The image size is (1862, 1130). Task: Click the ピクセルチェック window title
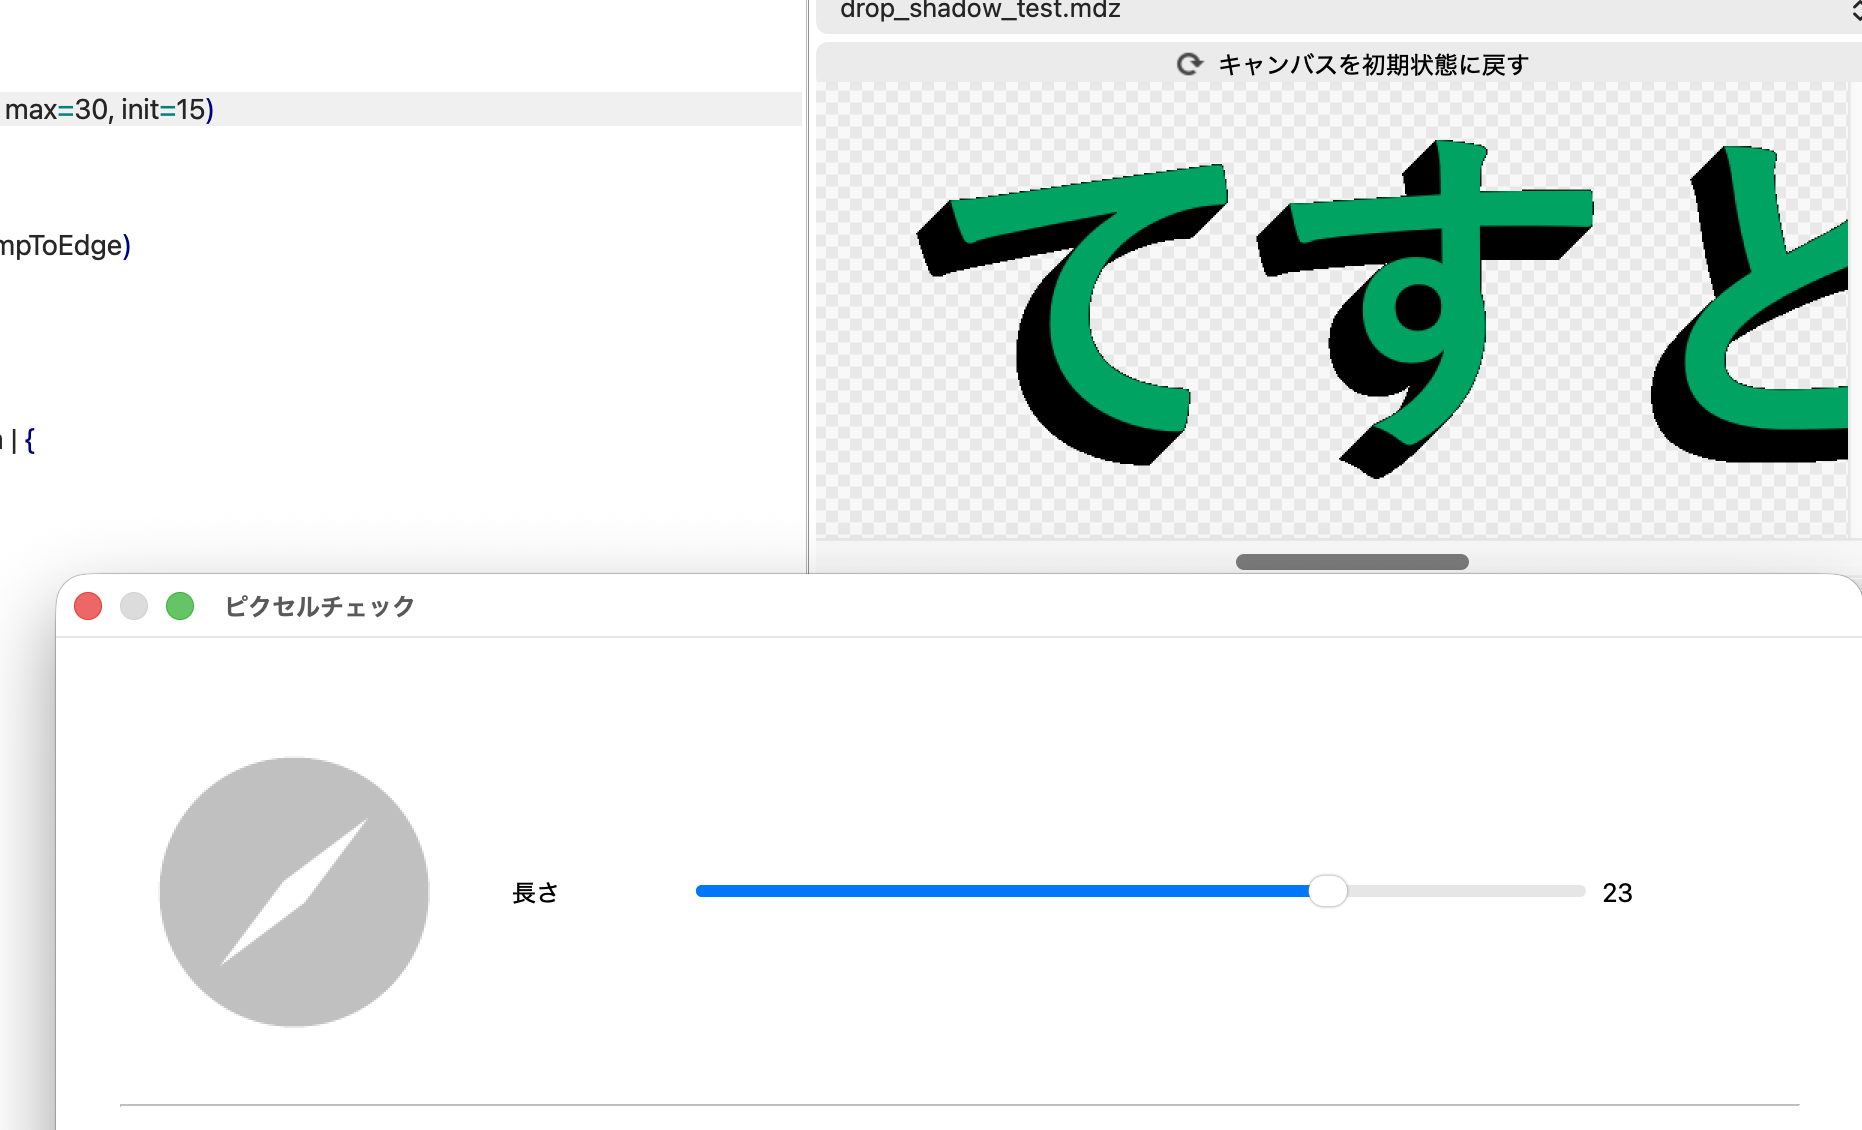click(319, 606)
